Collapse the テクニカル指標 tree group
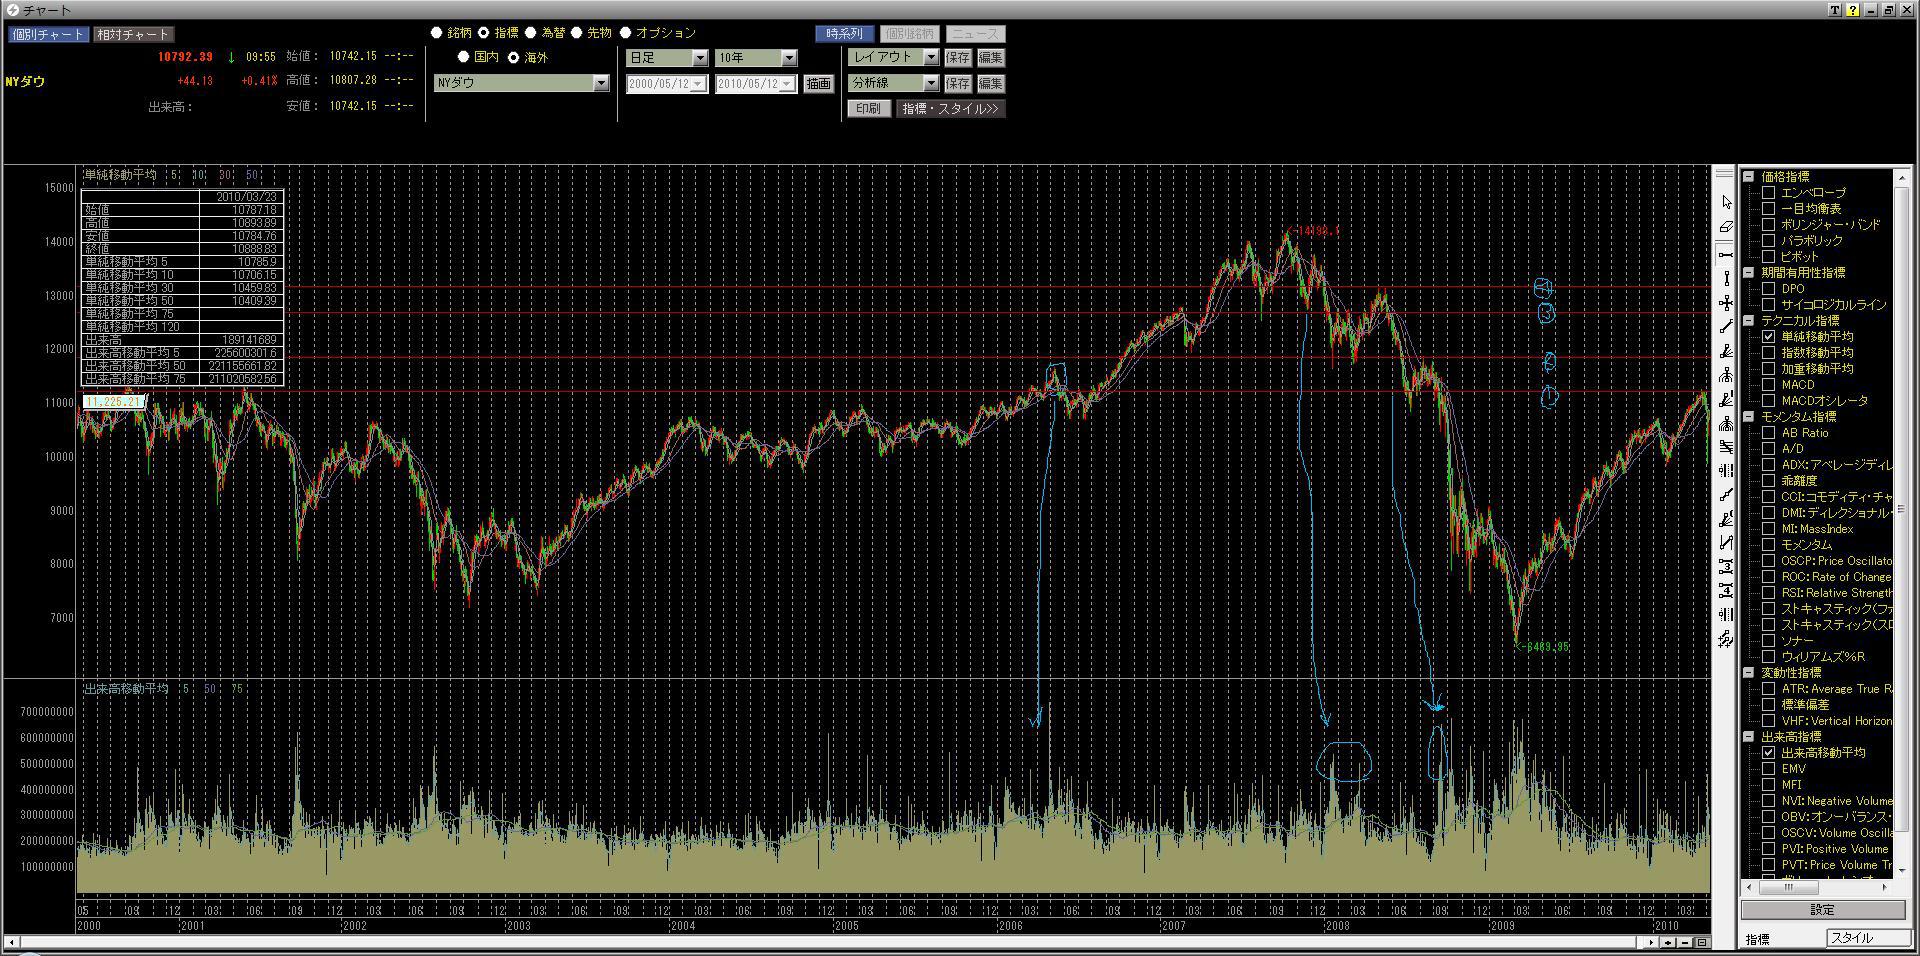The height and width of the screenshot is (956, 1920). pos(1749,321)
